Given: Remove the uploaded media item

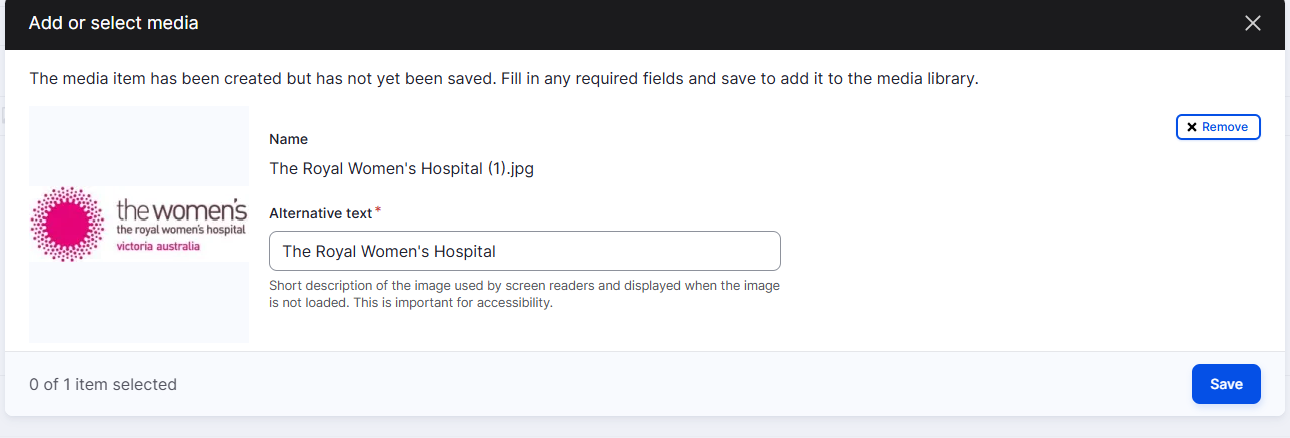Looking at the screenshot, I should 1218,127.
